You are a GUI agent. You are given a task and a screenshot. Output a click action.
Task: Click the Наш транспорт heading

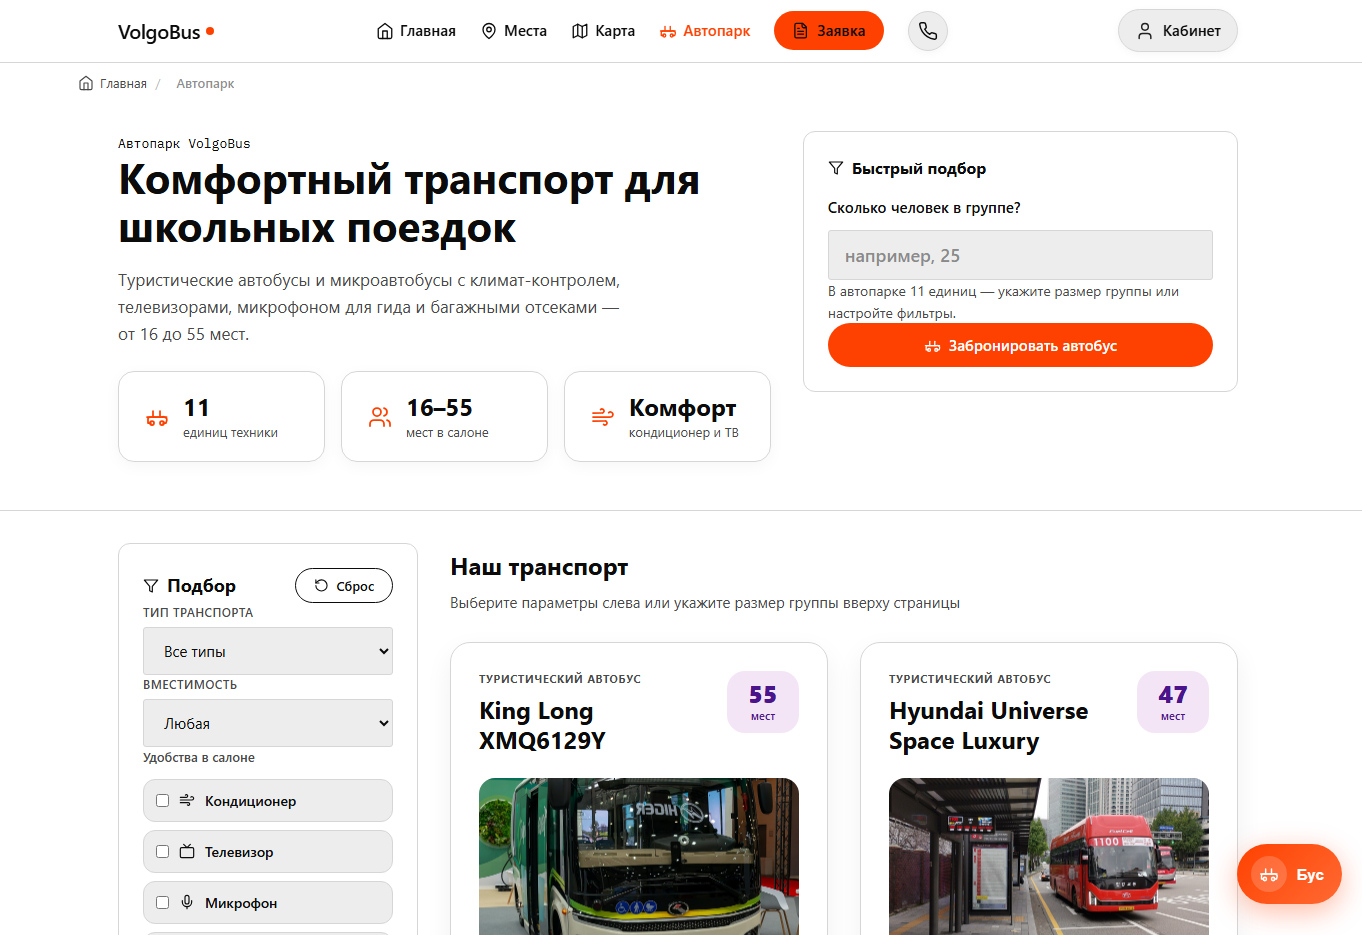[539, 567]
